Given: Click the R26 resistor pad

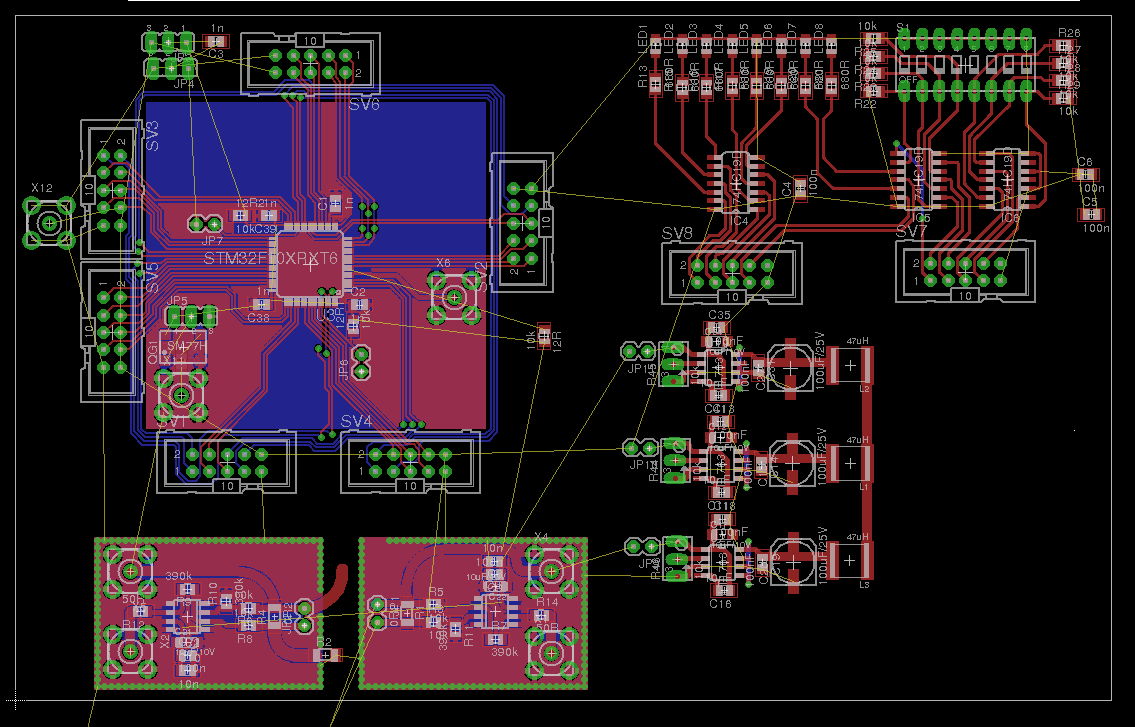Looking at the screenshot, I should coord(1063,46).
